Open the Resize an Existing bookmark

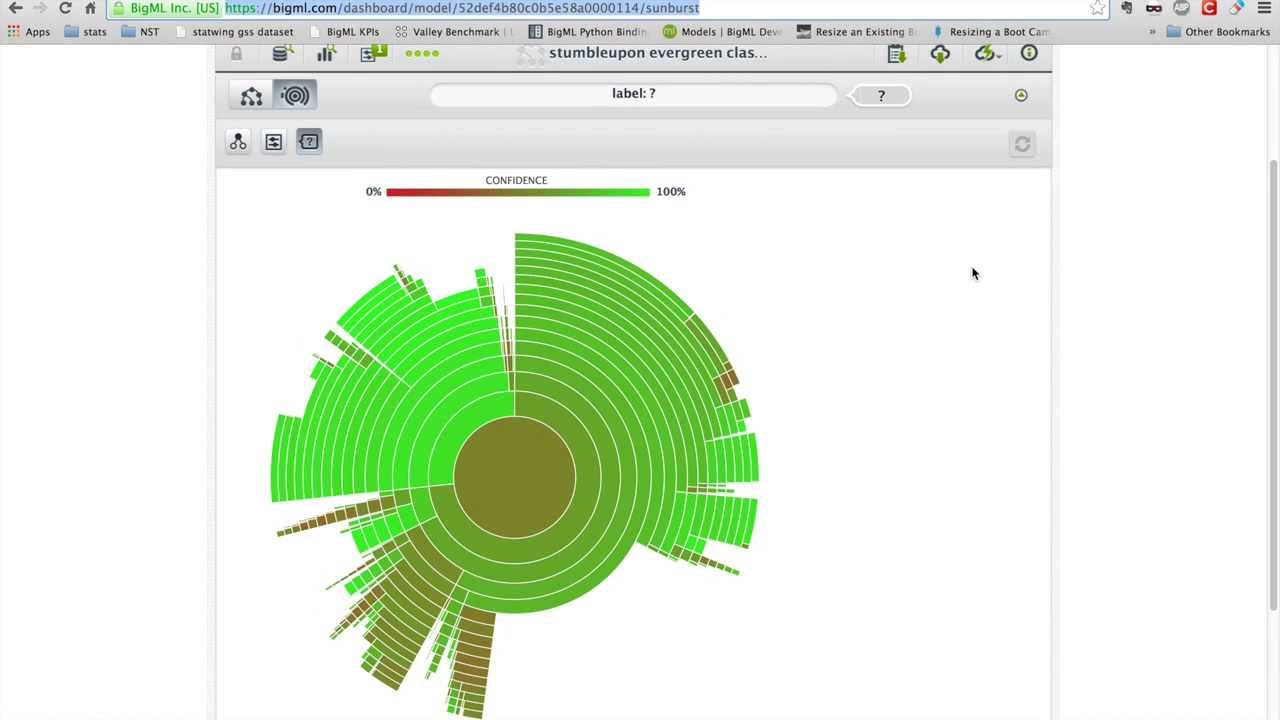(x=856, y=32)
